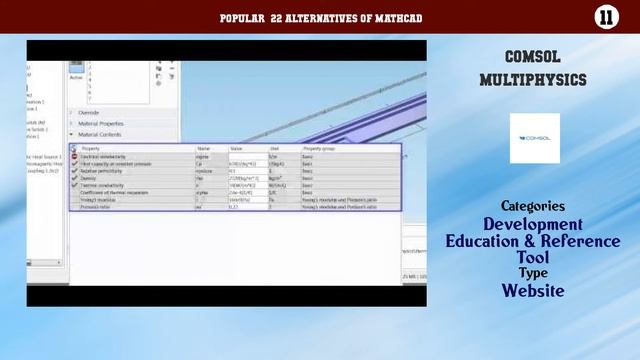Viewport: 640px width, 360px height.
Task: Click the COMSOL logo thumbnail
Action: pyautogui.click(x=535, y=138)
